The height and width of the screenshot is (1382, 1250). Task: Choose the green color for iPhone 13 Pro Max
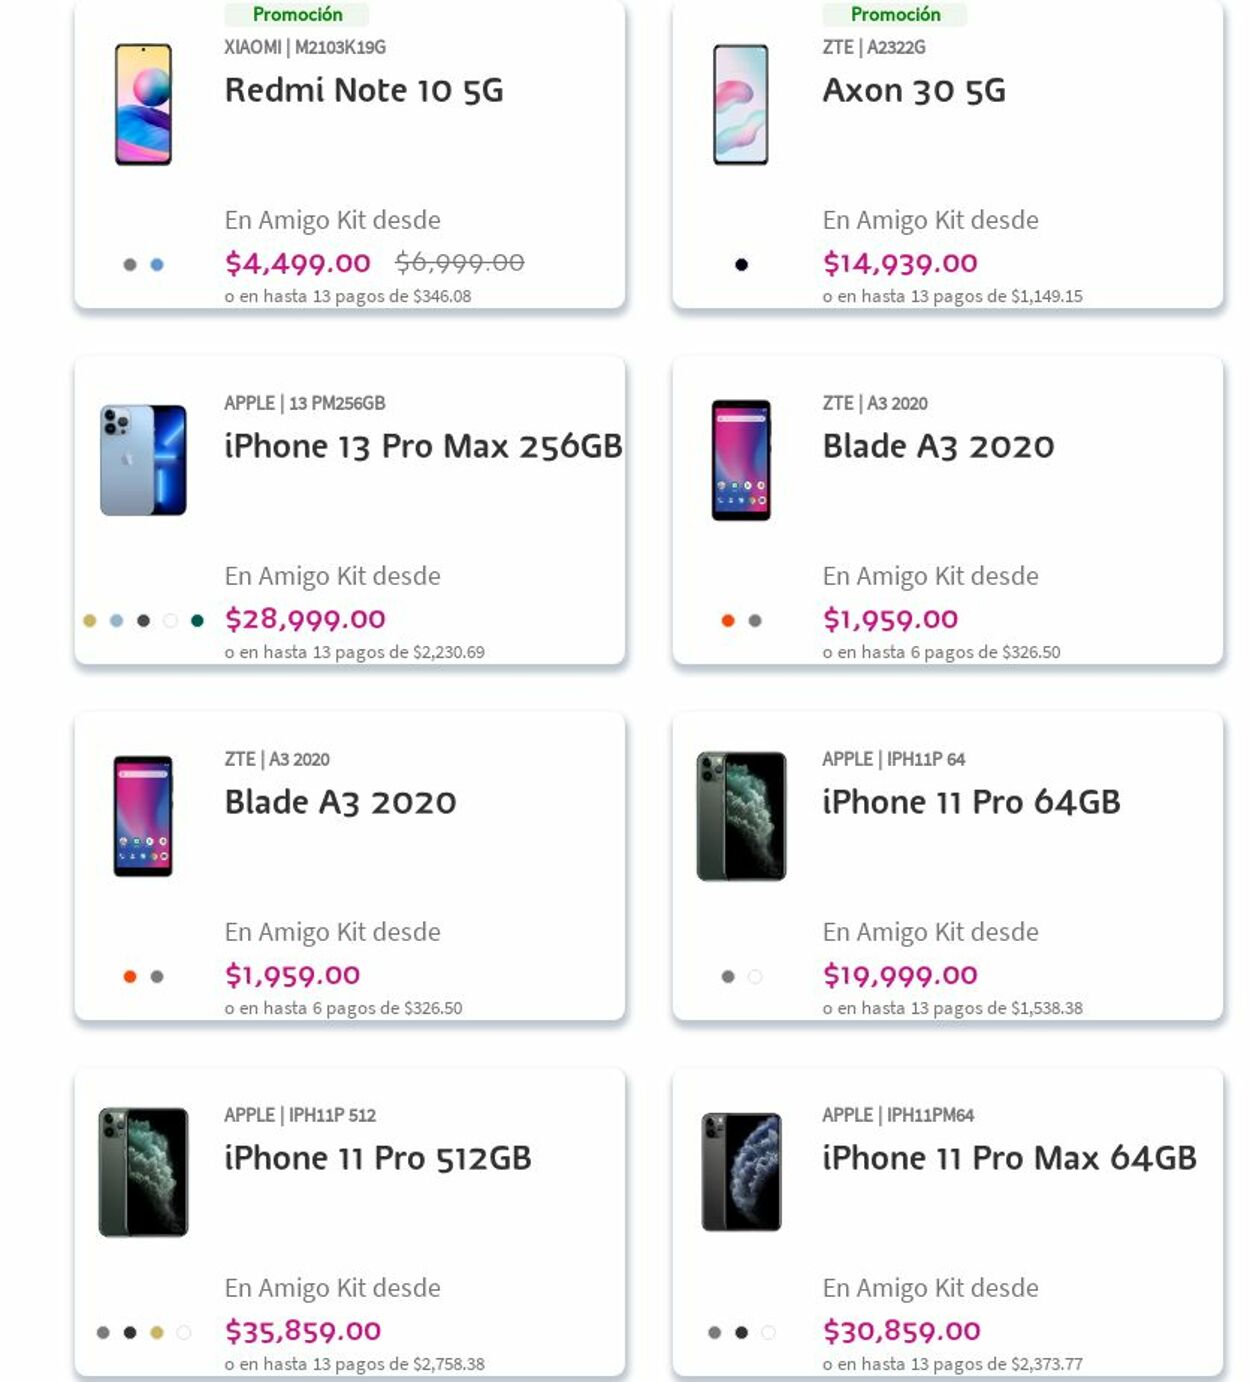(197, 621)
